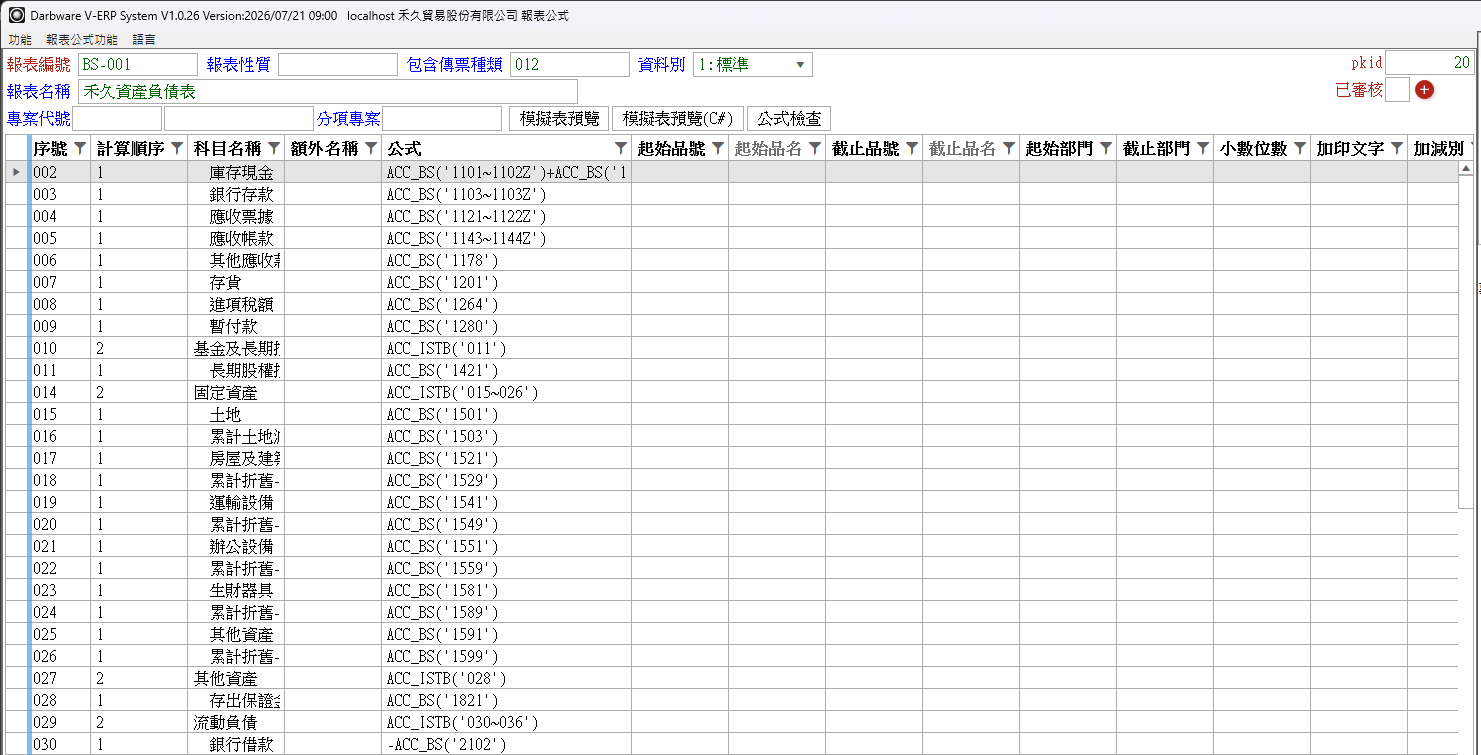Select the 序號 cell 026
1481x755 pixels.
[60, 656]
